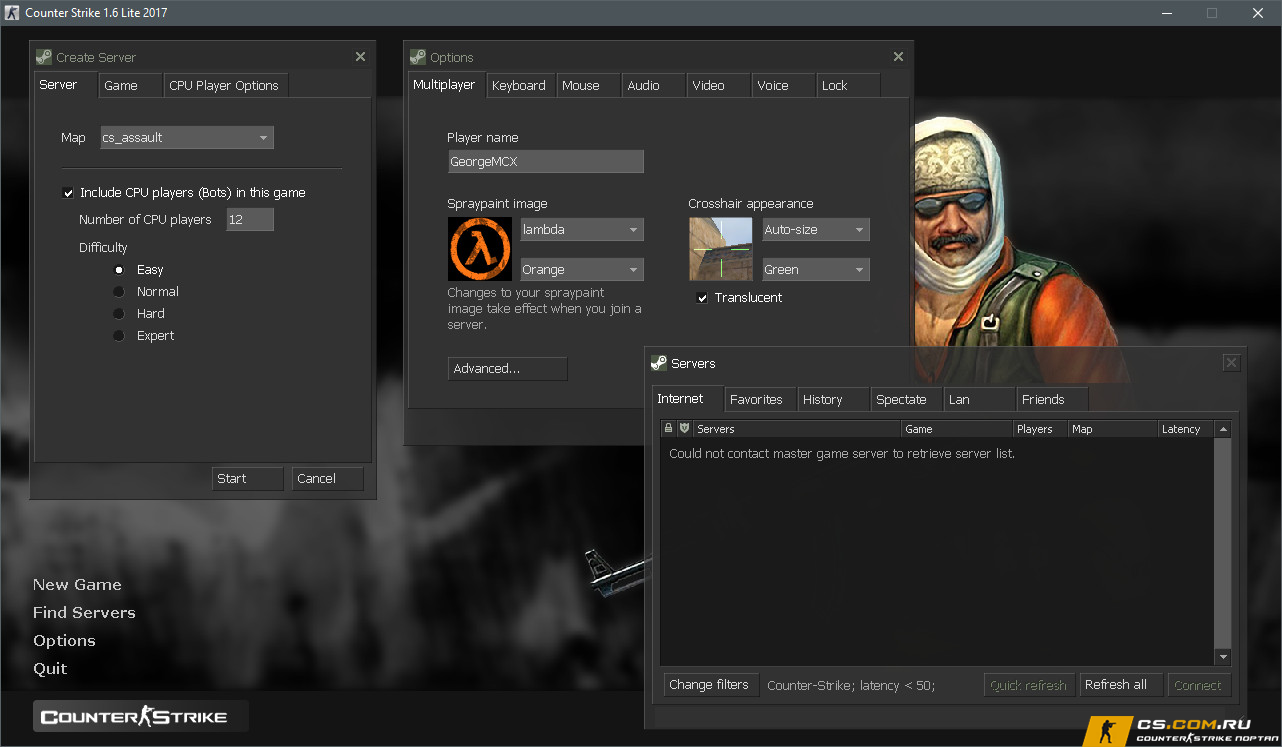Open Options from main menu
The height and width of the screenshot is (747, 1282).
(x=64, y=641)
